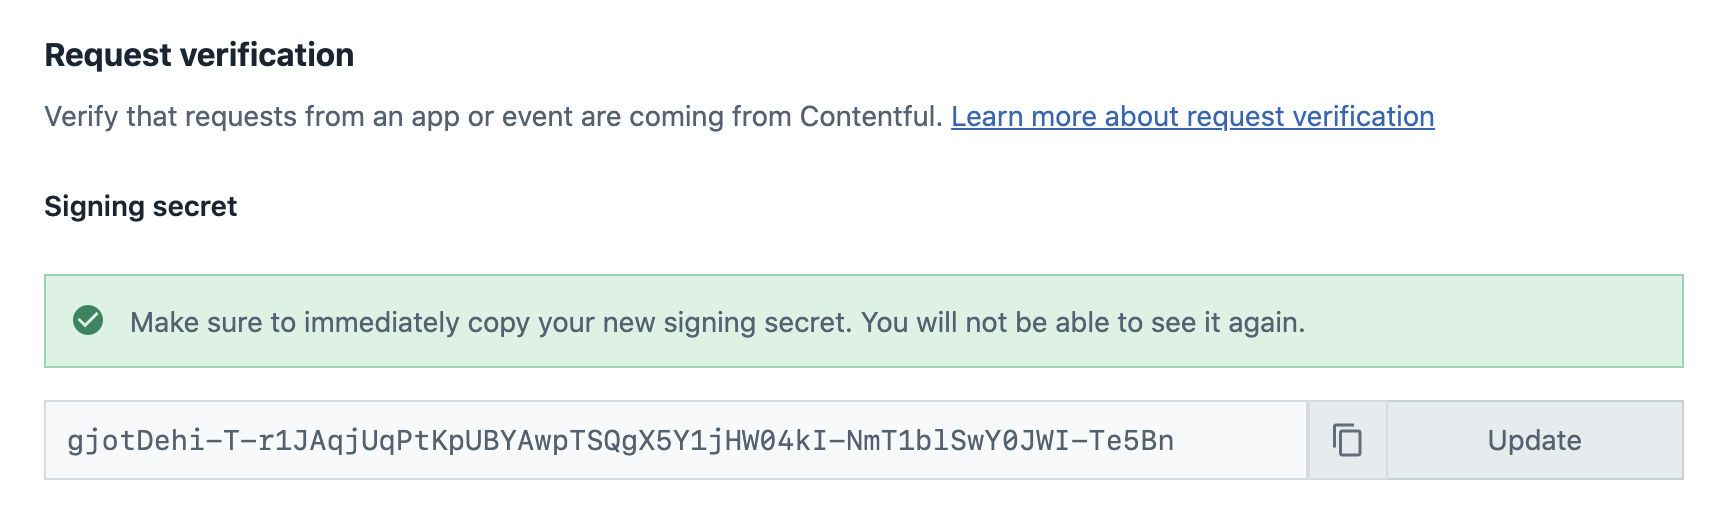Click the Signing secret label
This screenshot has height=524, width=1728.
coord(141,207)
